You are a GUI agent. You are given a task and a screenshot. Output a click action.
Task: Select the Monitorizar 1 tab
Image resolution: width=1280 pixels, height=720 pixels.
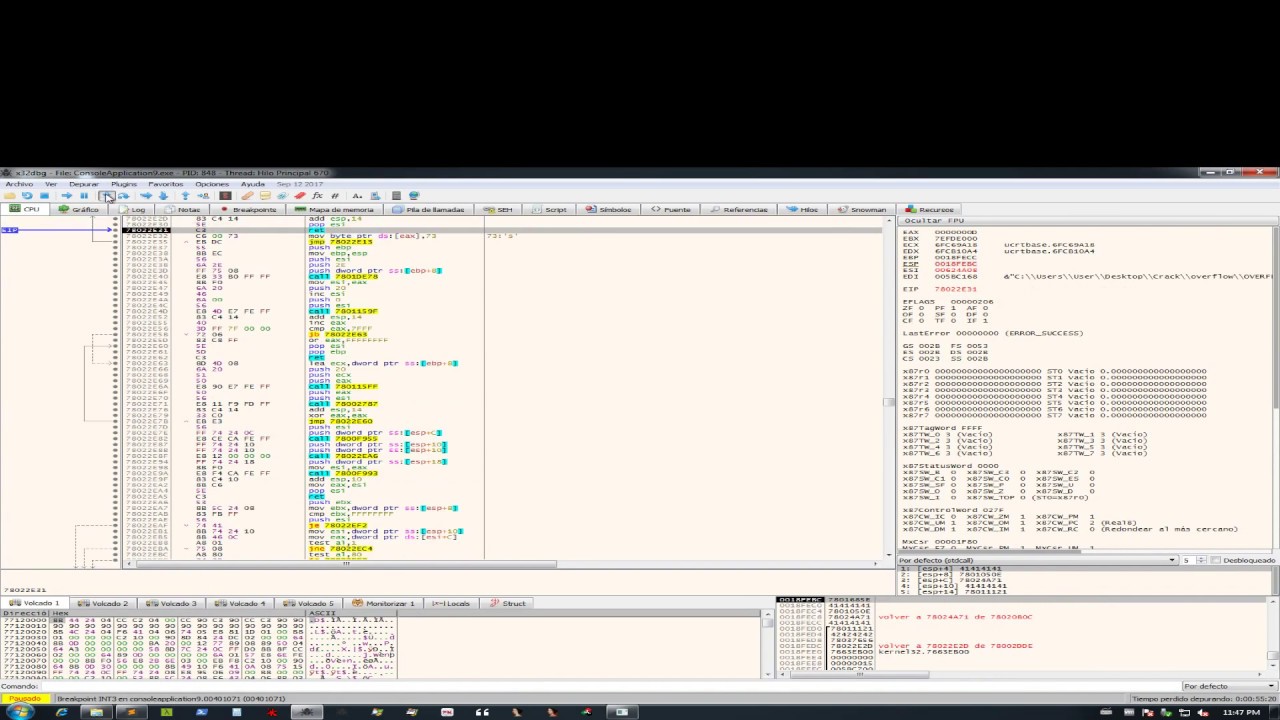[384, 604]
